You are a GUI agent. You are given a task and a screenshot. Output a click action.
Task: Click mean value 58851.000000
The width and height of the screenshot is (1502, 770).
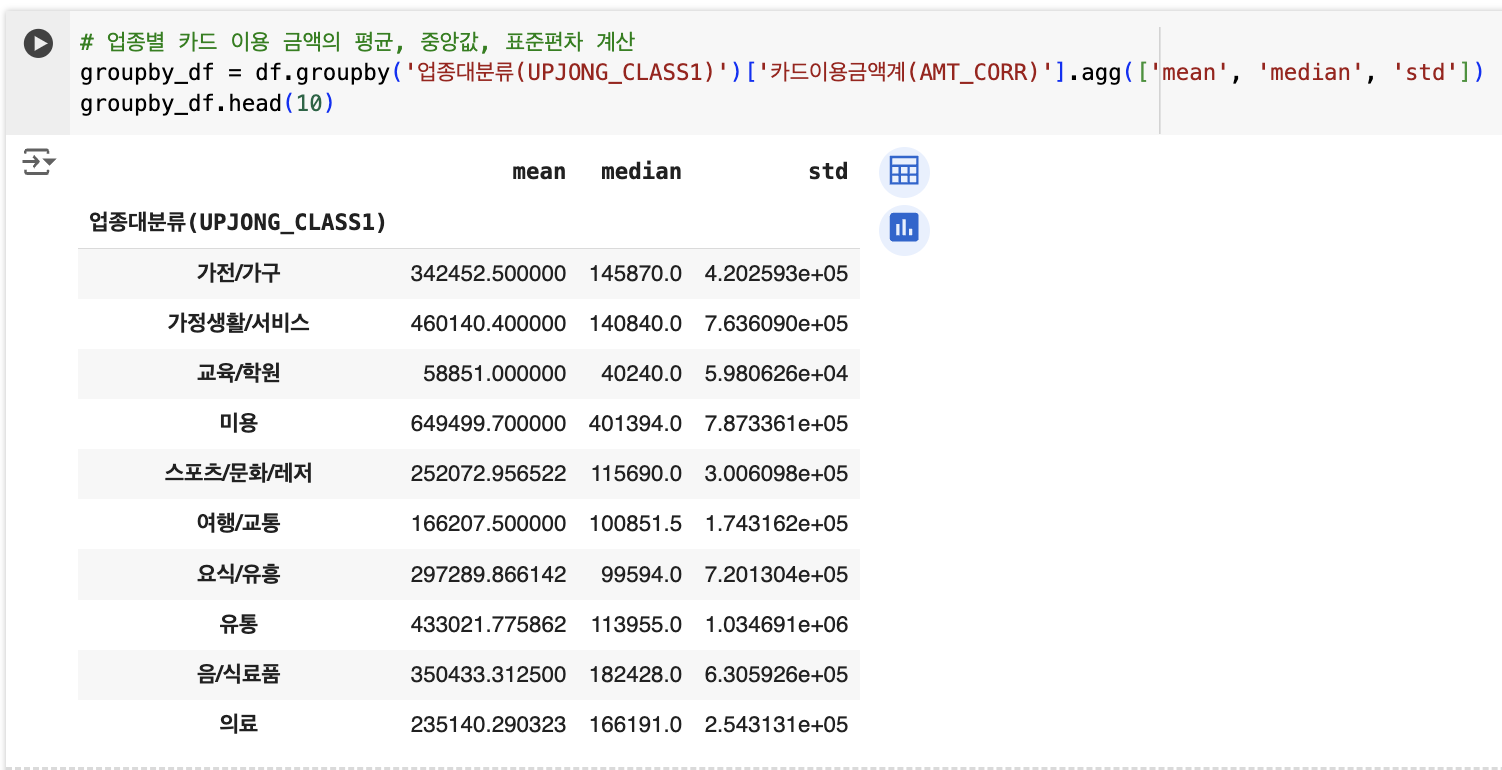[x=494, y=373]
